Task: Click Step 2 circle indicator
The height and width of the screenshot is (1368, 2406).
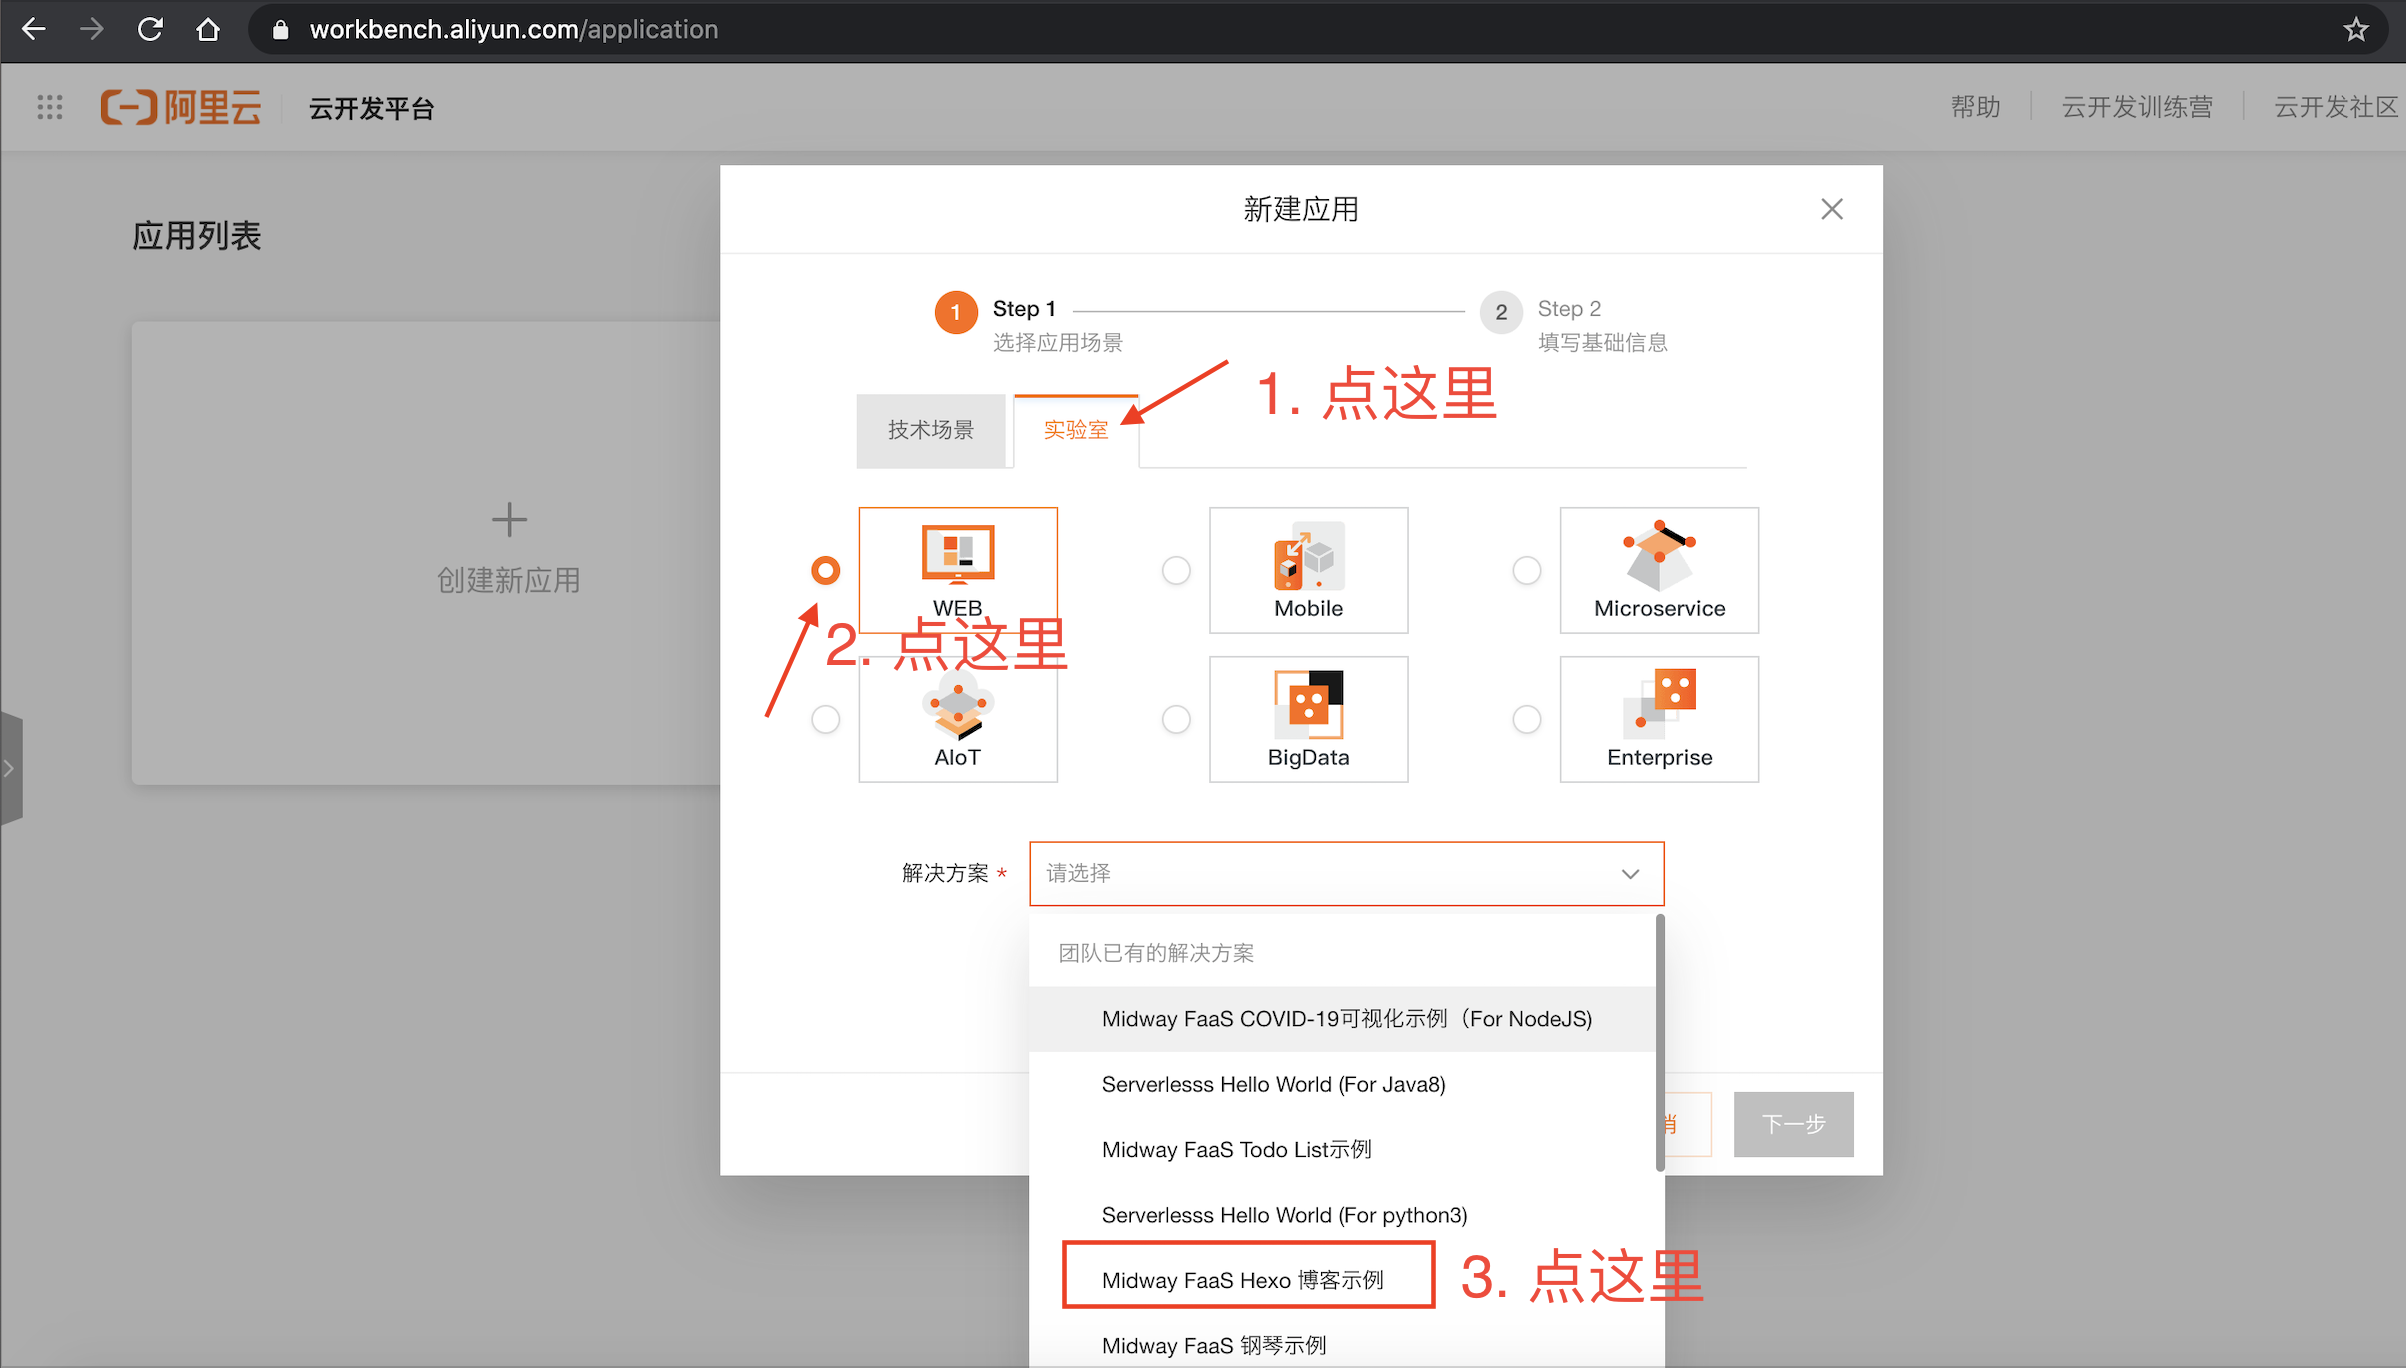Action: (x=1500, y=312)
